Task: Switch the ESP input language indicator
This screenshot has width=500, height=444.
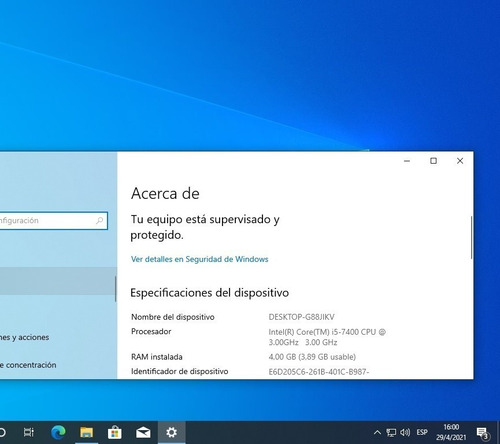Action: coord(422,432)
